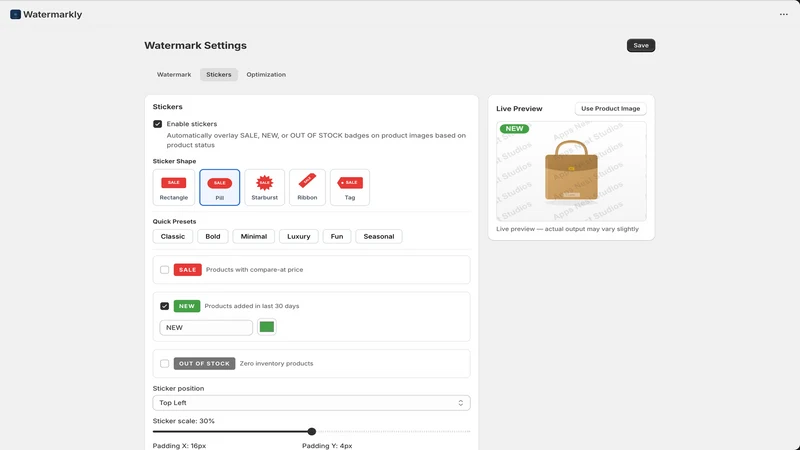Open the green NEW sticker color swatch

[x=267, y=327]
